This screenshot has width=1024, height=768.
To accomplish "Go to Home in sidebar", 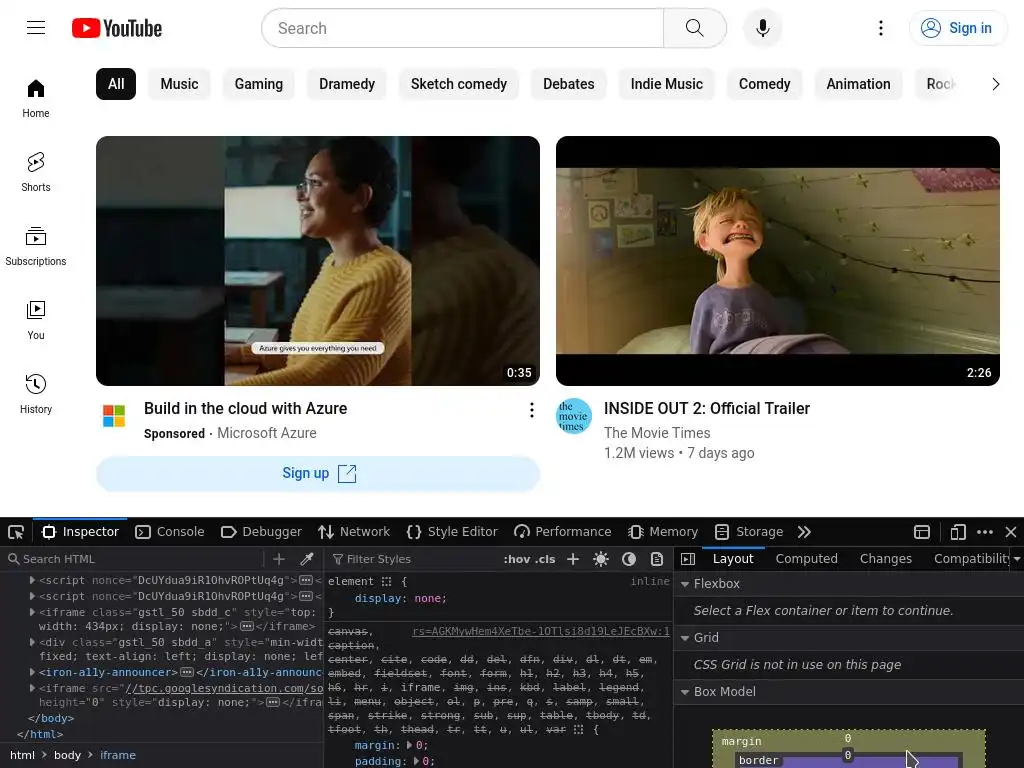I will click(x=36, y=99).
